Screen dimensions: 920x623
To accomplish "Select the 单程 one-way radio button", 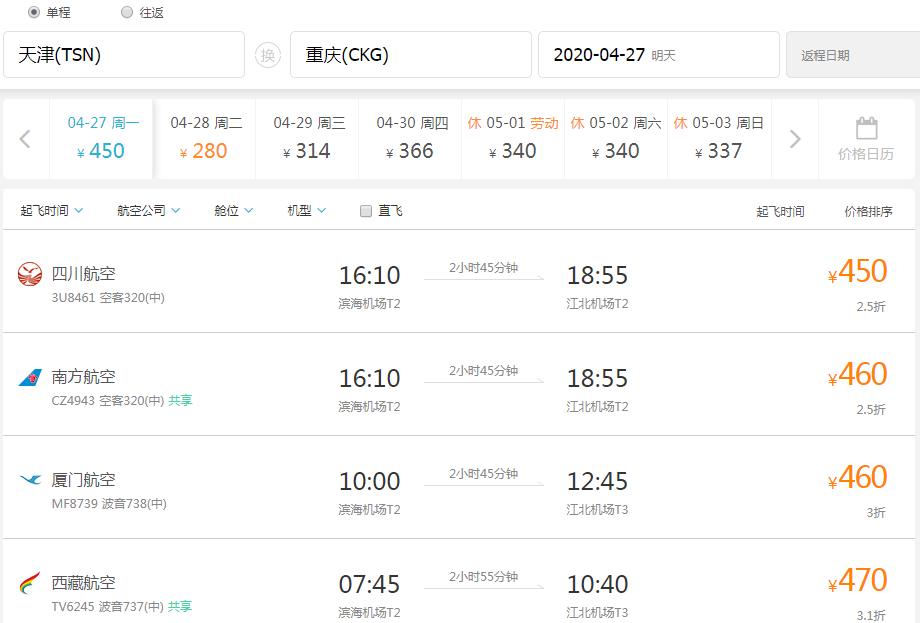I will (x=31, y=13).
